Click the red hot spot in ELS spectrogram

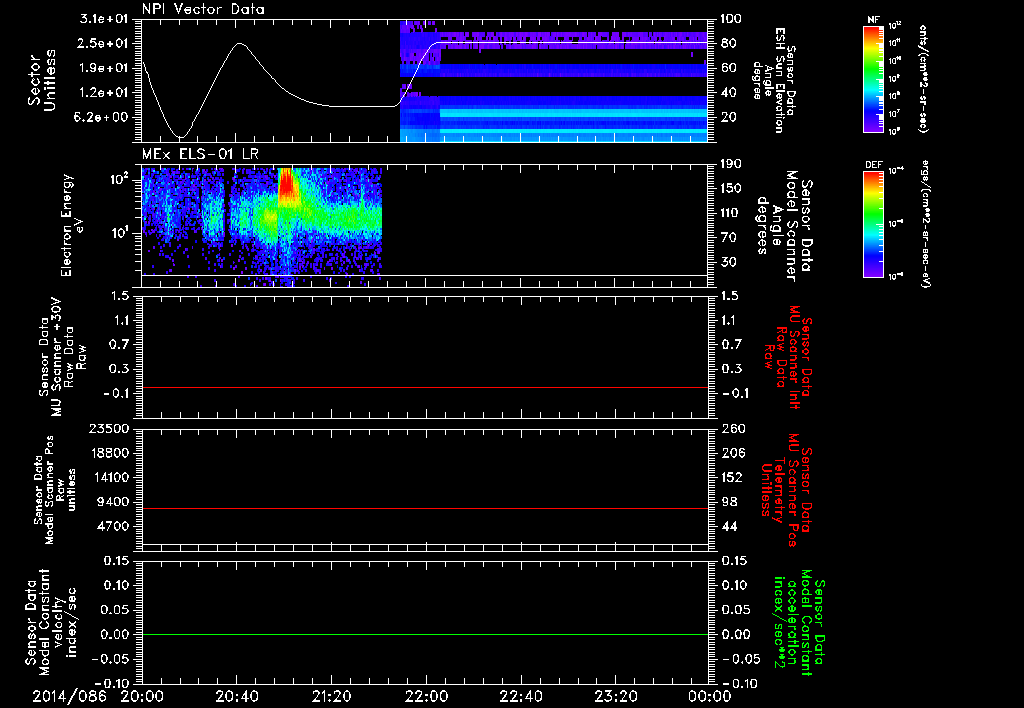[286, 183]
